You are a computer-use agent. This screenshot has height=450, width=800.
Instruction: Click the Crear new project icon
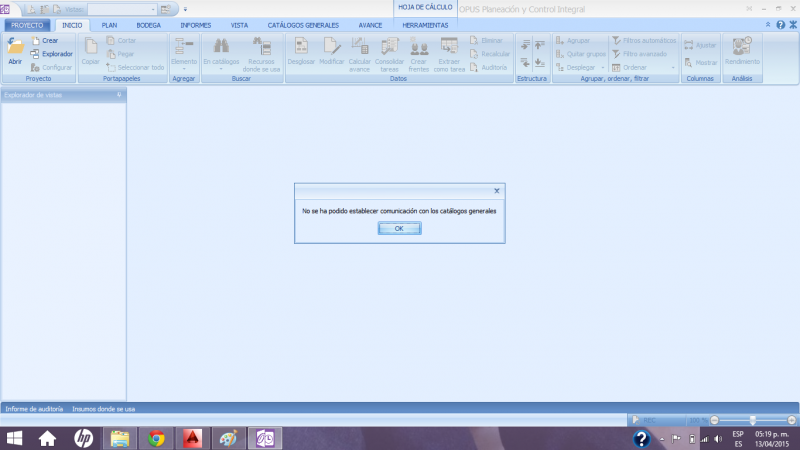coord(44,40)
